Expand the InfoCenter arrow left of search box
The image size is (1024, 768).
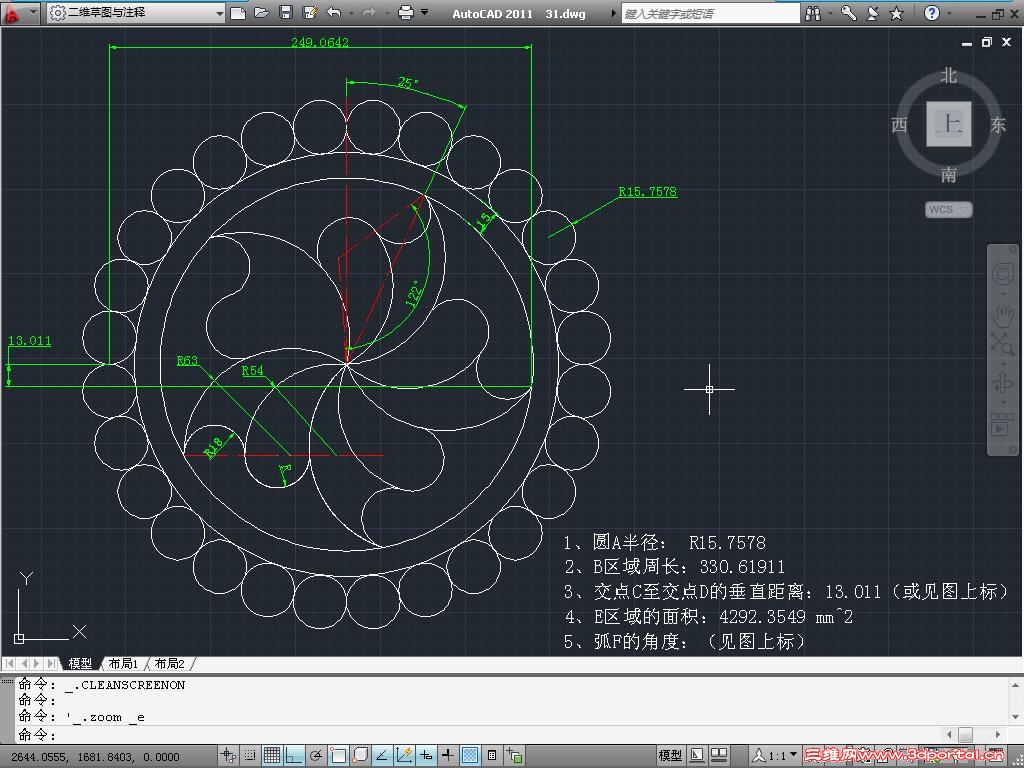(613, 13)
